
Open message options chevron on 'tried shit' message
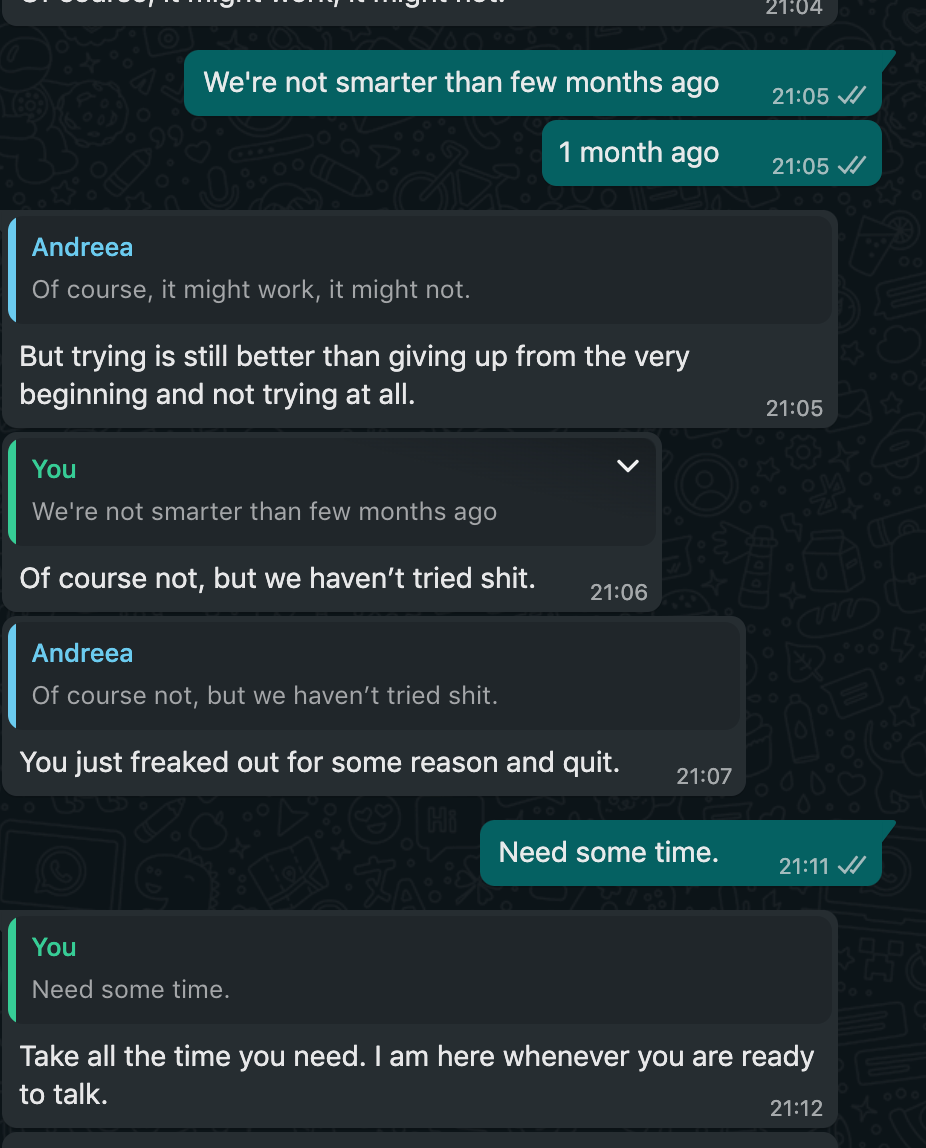[627, 466]
